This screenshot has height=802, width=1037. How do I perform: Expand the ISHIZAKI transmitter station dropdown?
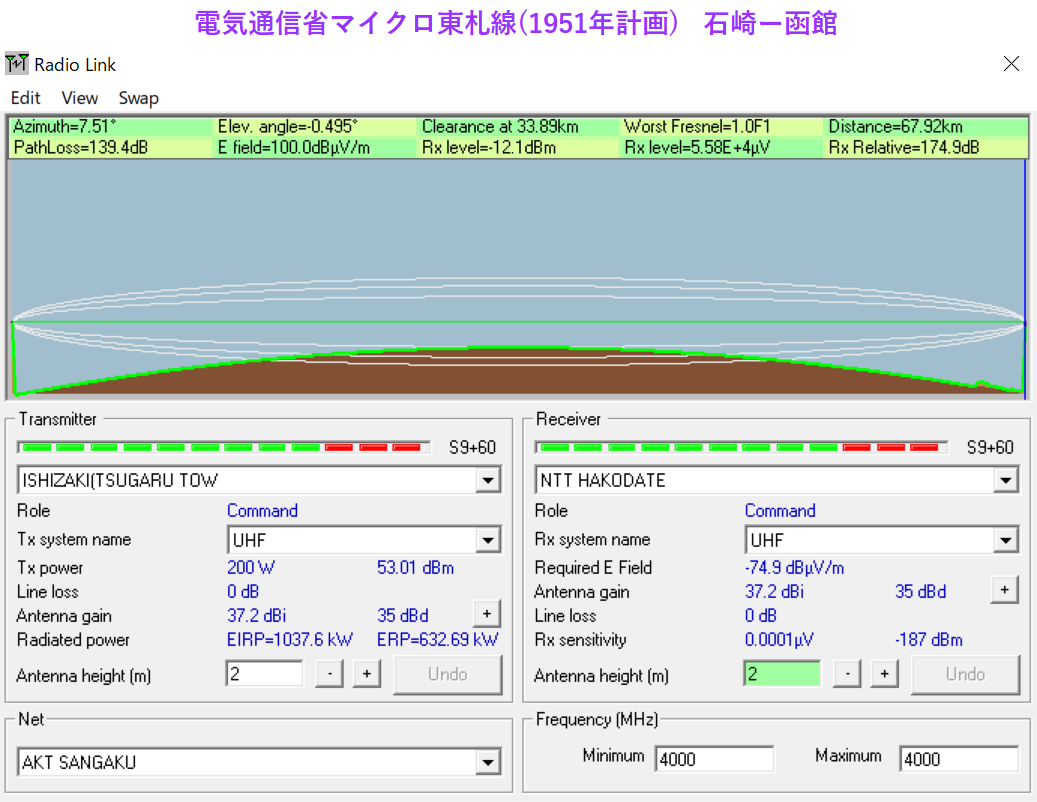(487, 481)
